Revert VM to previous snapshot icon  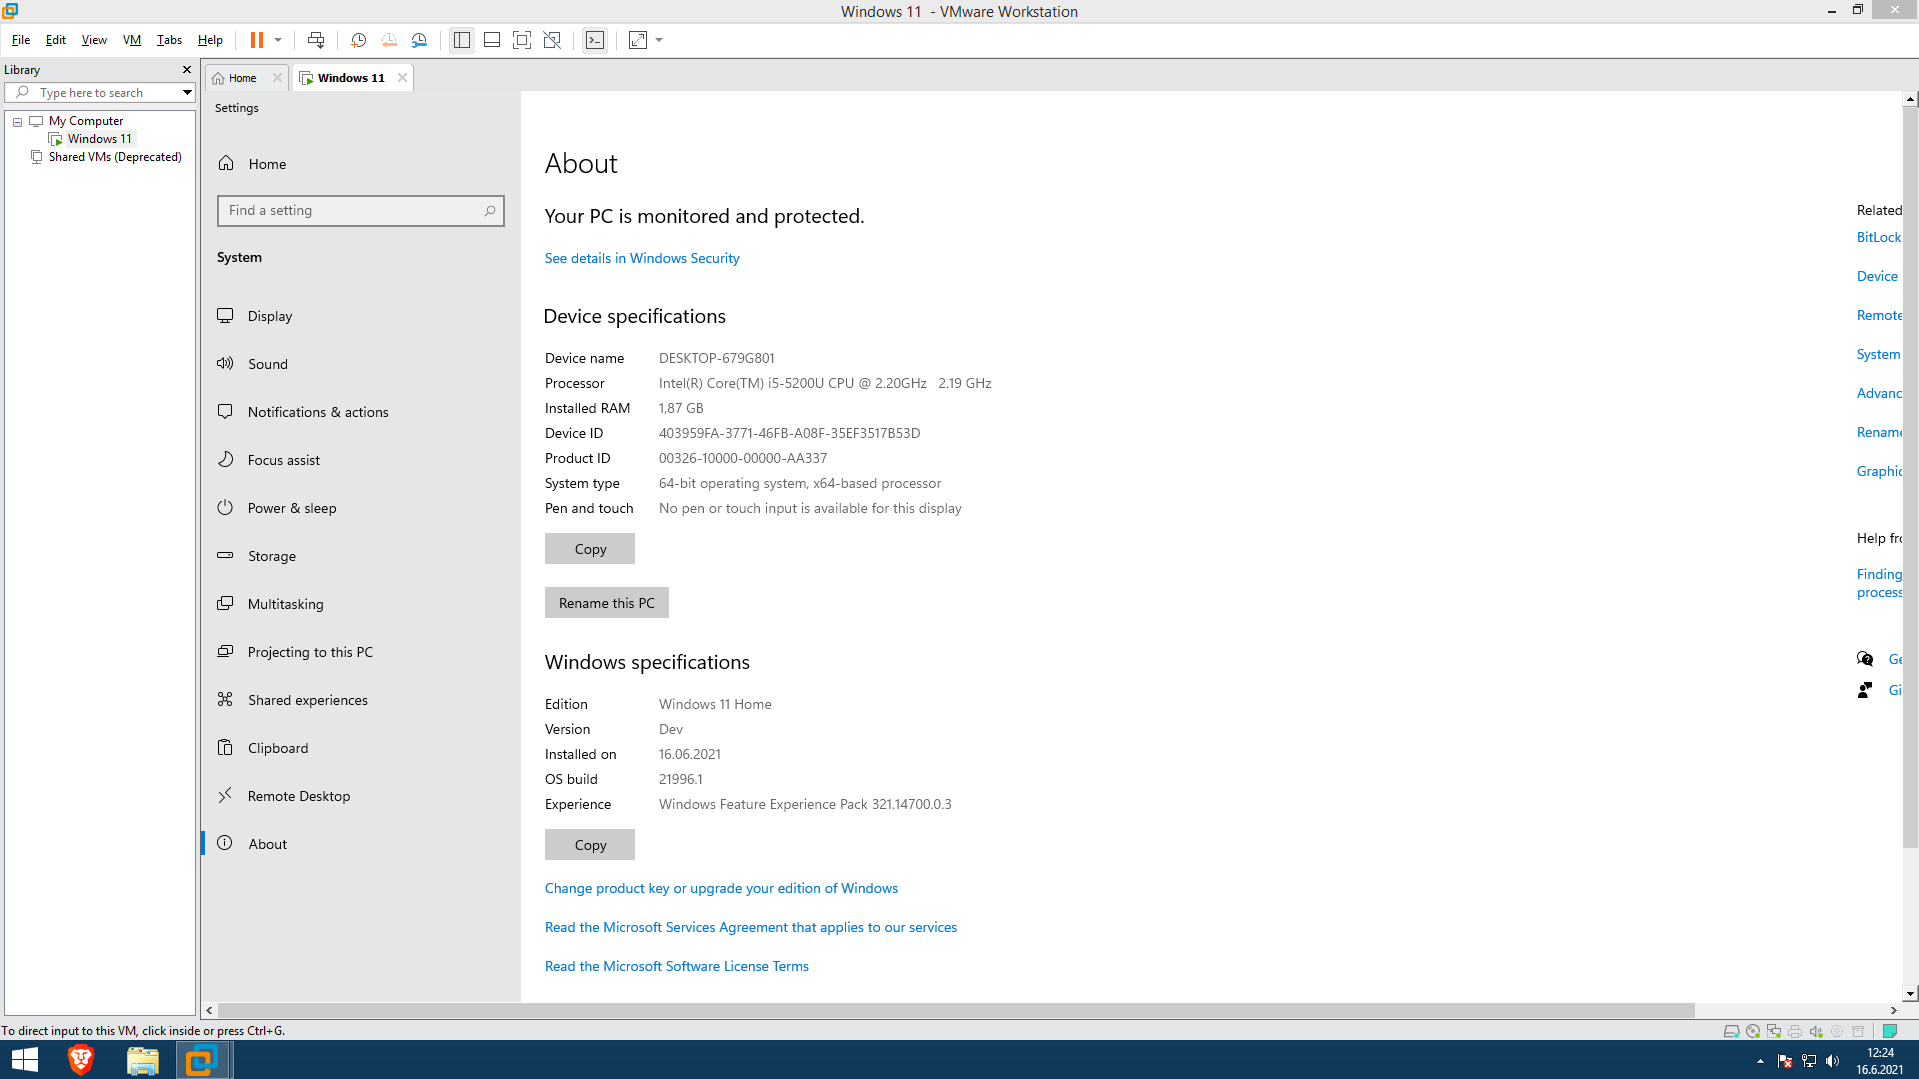click(389, 40)
